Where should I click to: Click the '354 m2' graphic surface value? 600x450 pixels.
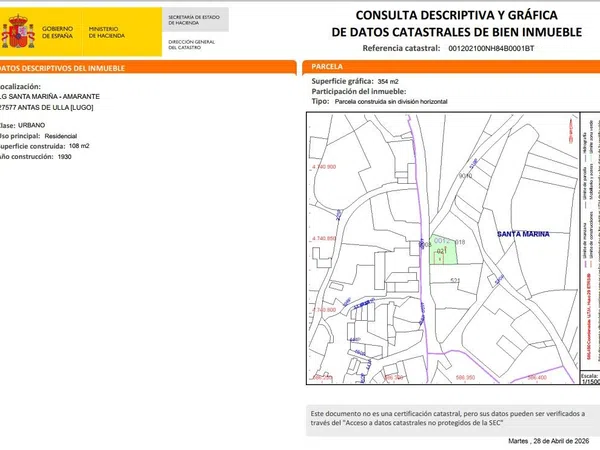(x=388, y=82)
